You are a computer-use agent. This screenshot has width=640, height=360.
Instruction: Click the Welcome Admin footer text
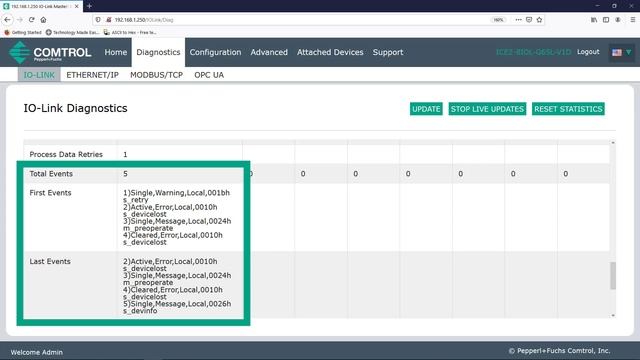pyautogui.click(x=37, y=352)
